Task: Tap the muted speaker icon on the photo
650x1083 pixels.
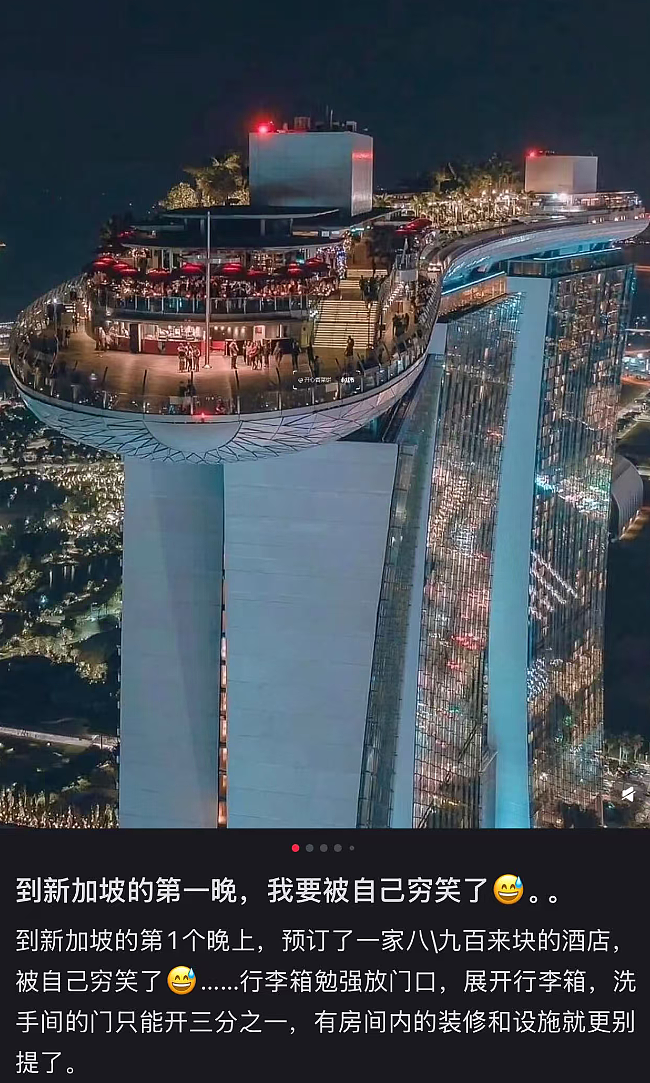Action: coord(627,794)
